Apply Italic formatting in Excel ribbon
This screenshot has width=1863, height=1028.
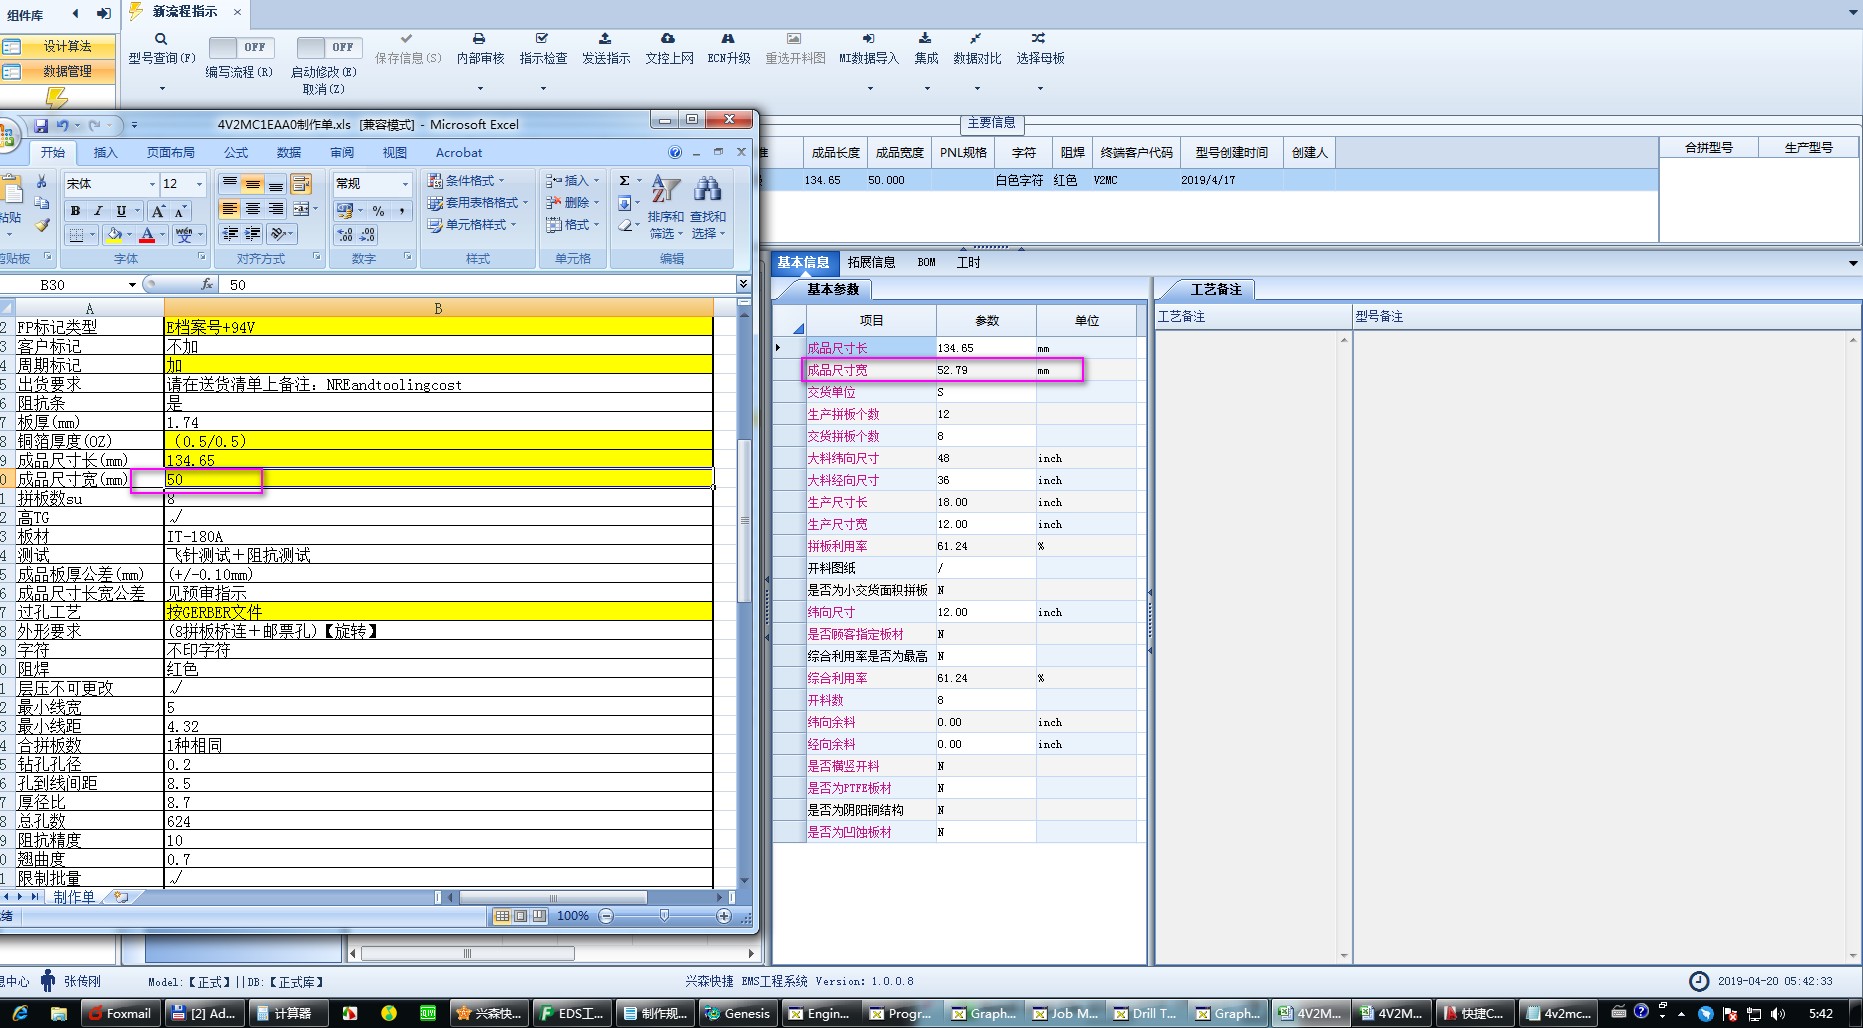[98, 211]
